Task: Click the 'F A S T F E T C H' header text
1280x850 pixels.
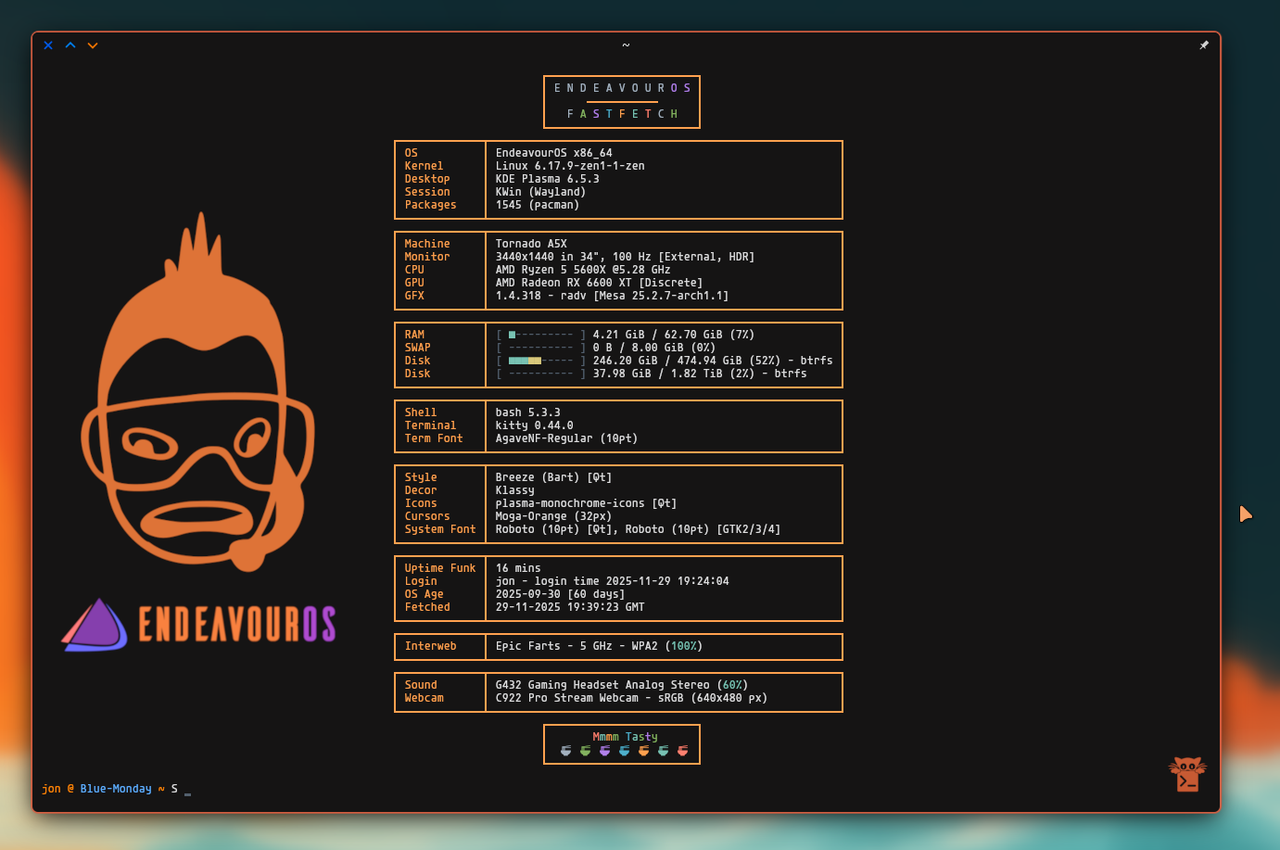Action: 622,114
